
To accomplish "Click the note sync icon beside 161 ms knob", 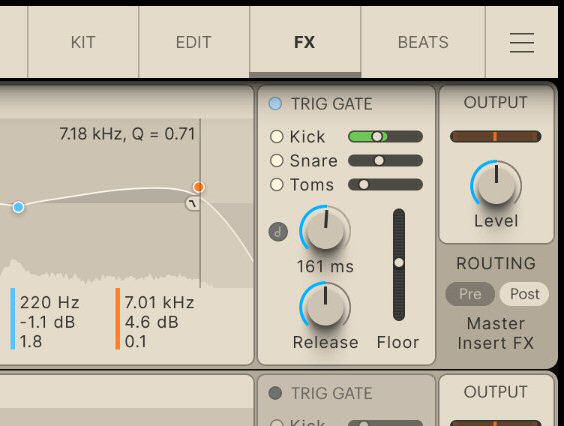I will (x=278, y=232).
